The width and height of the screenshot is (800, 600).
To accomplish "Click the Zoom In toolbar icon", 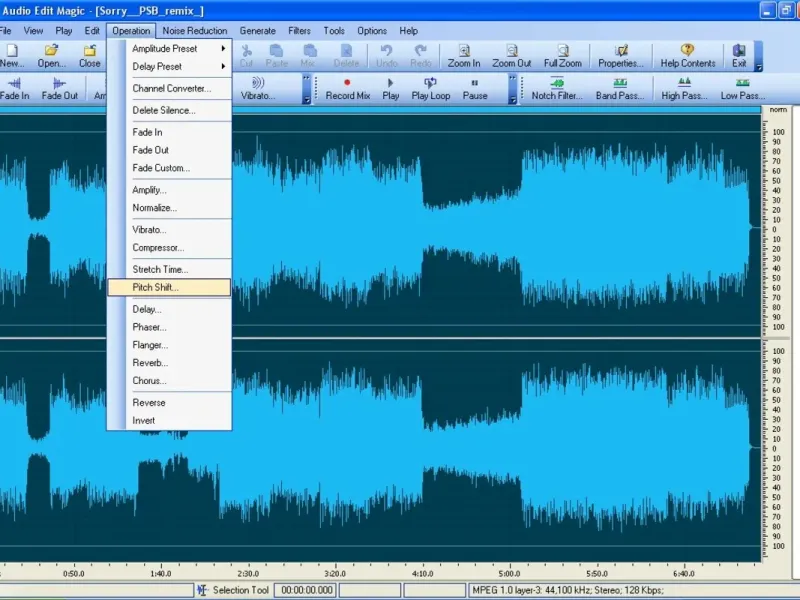I will [x=463, y=55].
